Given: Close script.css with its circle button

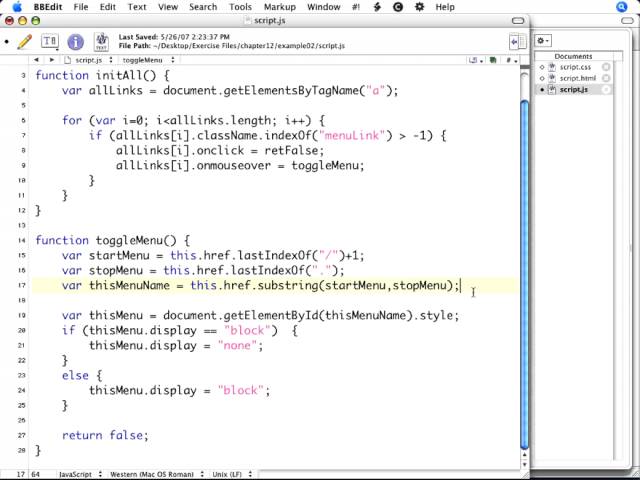Looking at the screenshot, I should [x=606, y=67].
